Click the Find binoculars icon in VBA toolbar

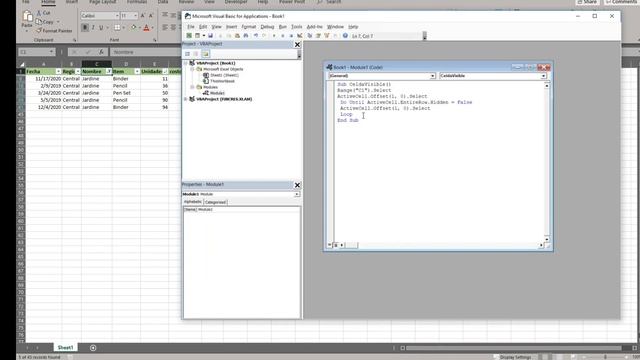(x=246, y=36)
